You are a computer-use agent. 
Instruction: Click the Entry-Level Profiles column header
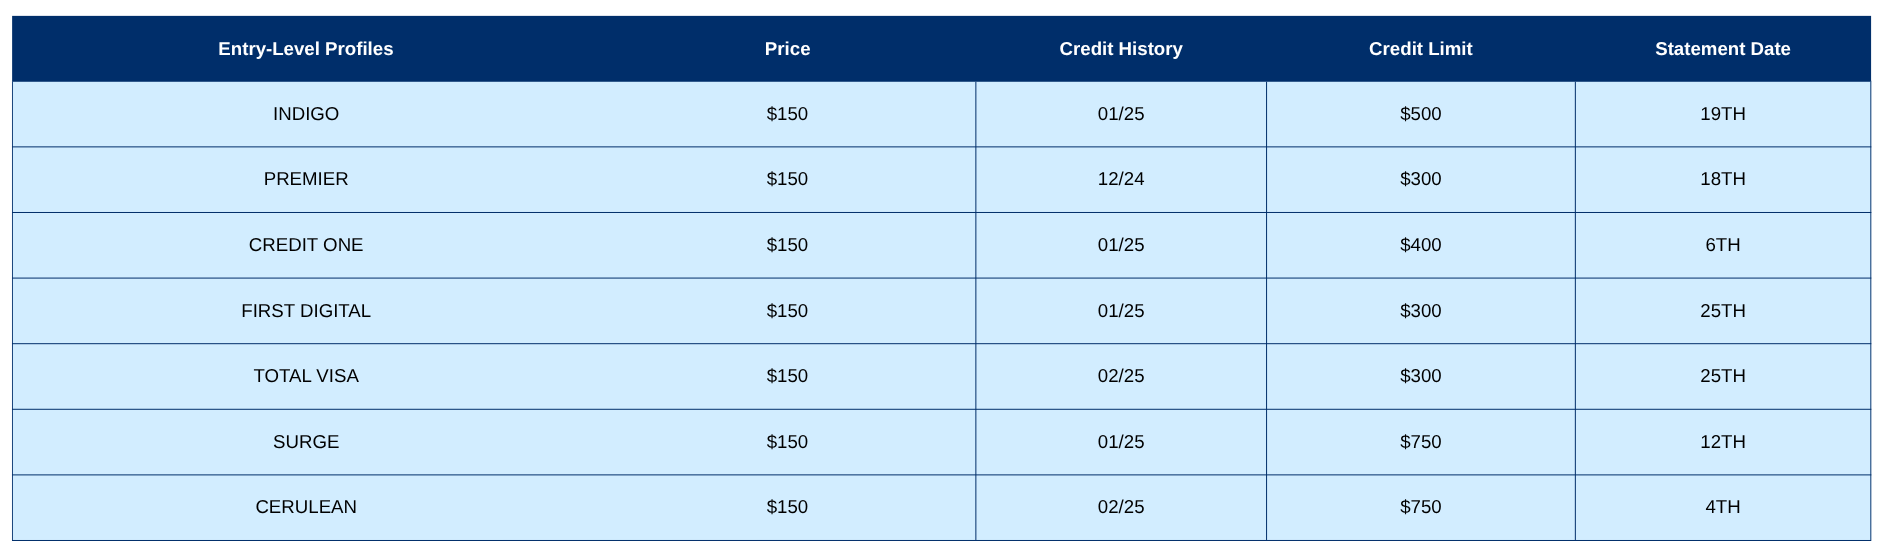pos(305,49)
